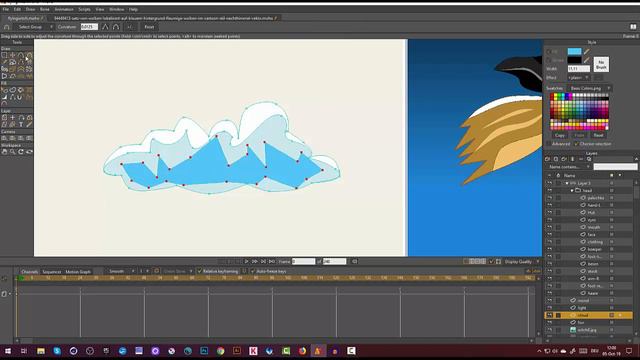This screenshot has height=360, width=640.
Task: Switch to the Sequencer tab
Action: click(x=52, y=272)
